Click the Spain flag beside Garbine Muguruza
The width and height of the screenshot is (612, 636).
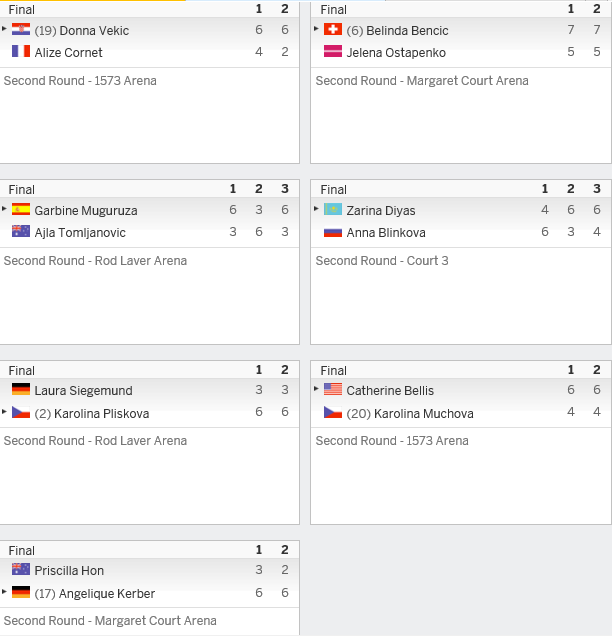[x=21, y=209]
